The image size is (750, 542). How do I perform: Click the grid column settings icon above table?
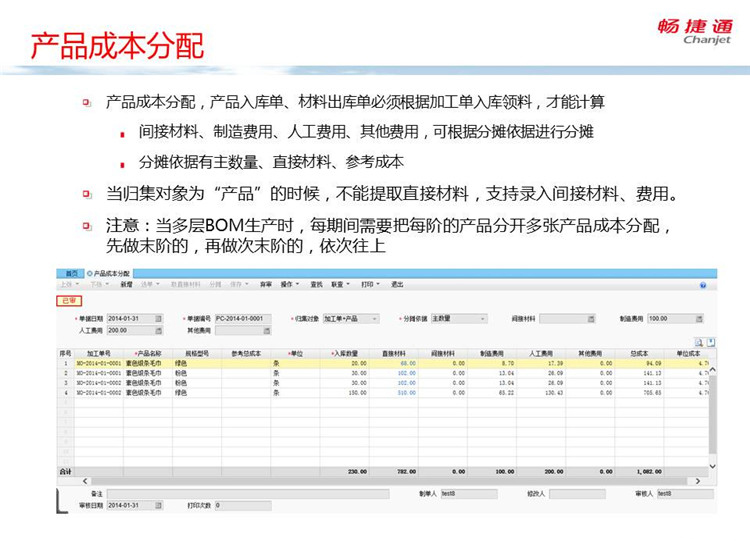pos(711,342)
